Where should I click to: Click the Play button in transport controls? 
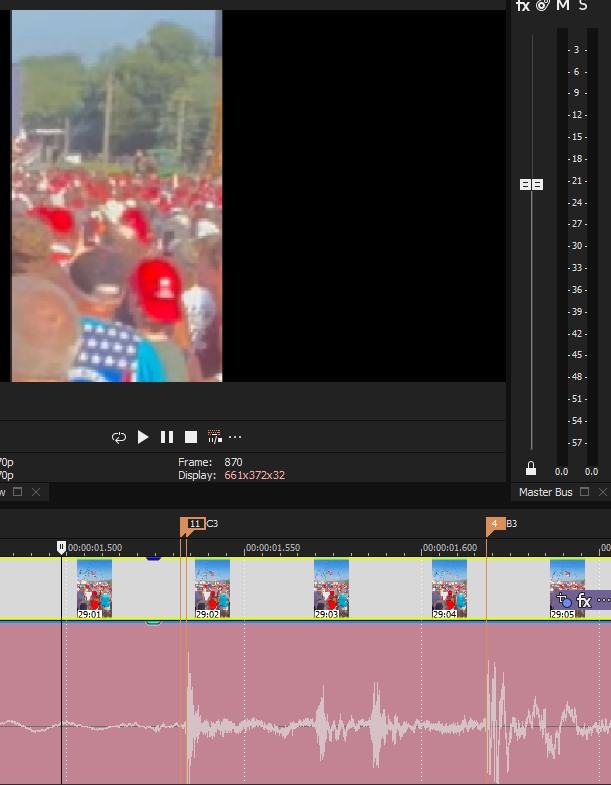[143, 437]
